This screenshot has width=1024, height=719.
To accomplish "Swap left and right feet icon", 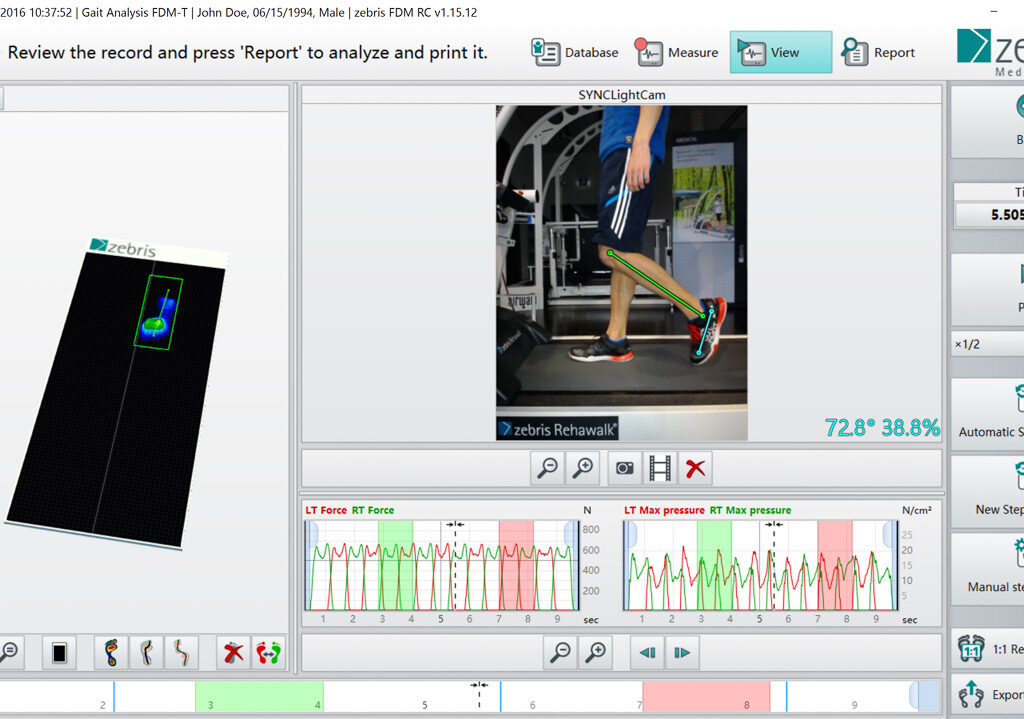I will 268,653.
